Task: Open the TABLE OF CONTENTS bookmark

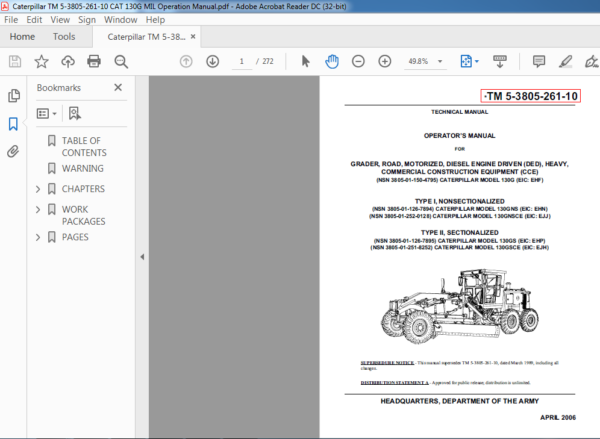Action: [x=84, y=147]
